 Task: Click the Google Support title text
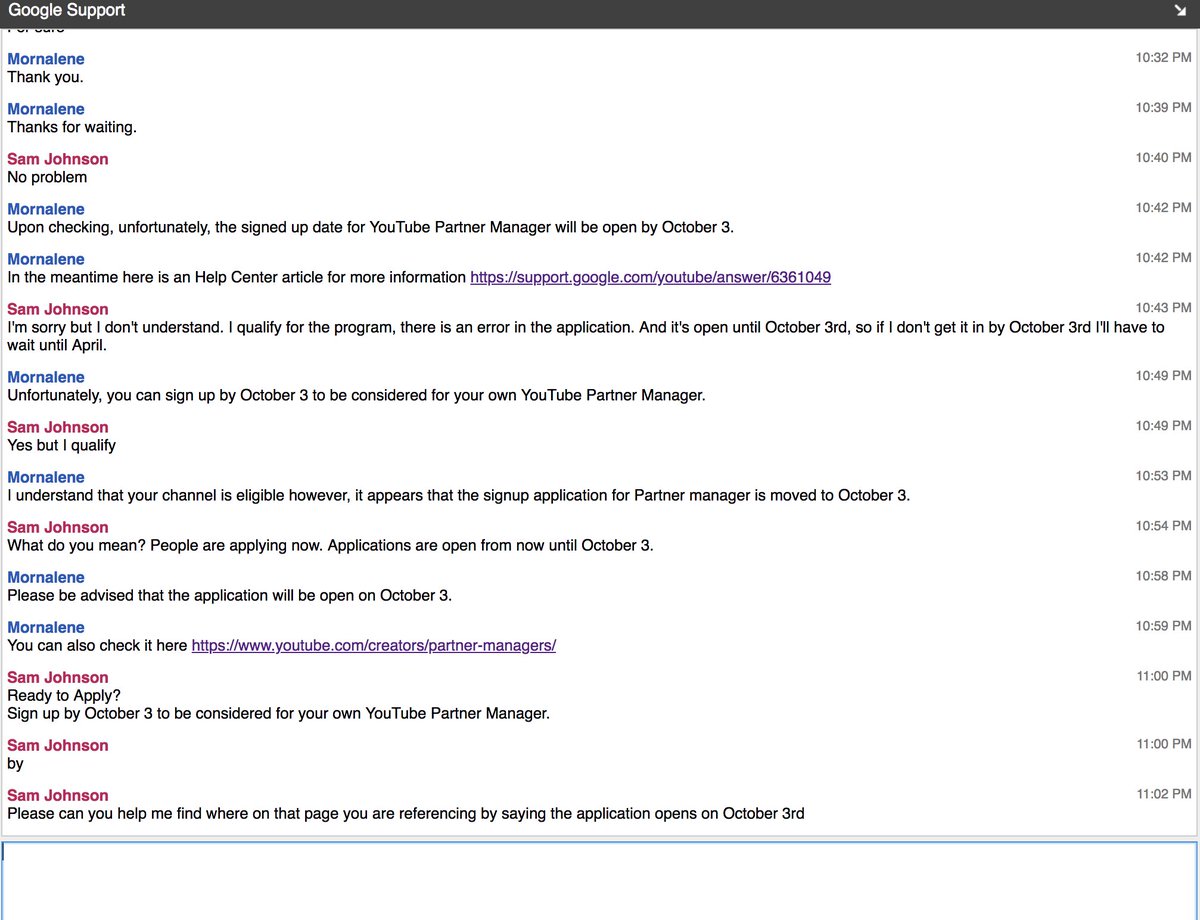pyautogui.click(x=67, y=11)
